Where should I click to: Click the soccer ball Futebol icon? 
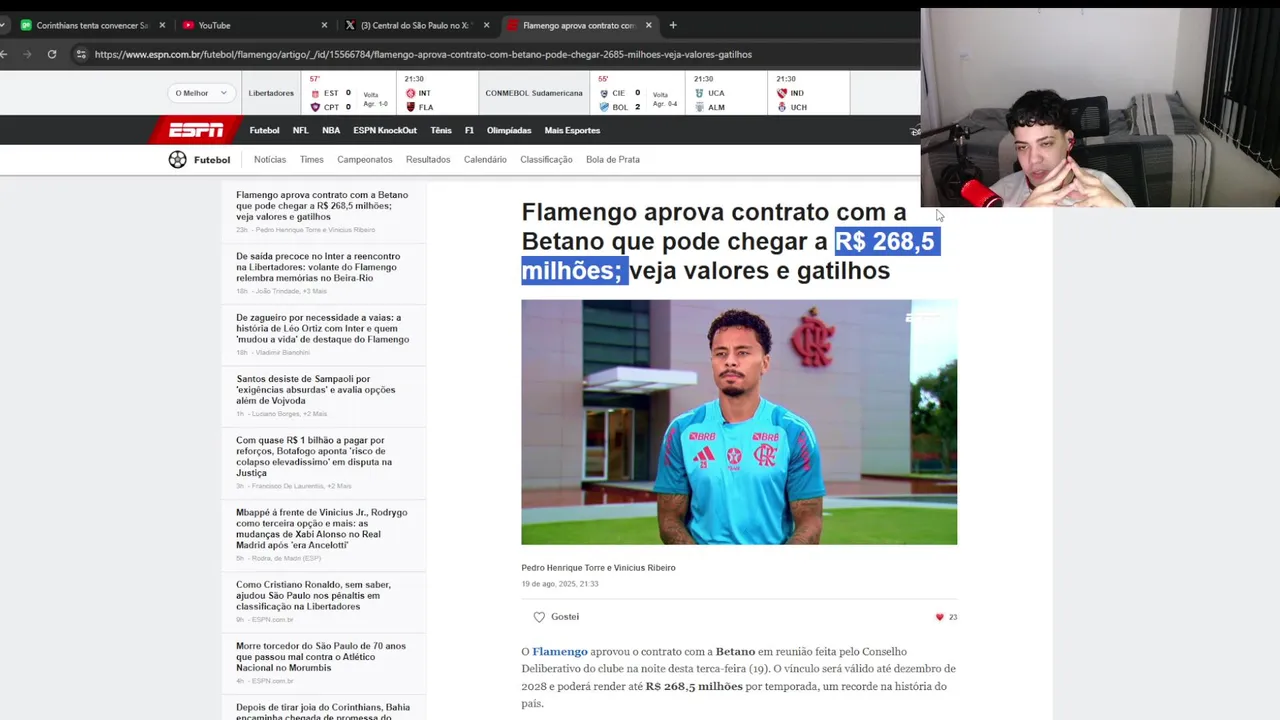(x=177, y=159)
